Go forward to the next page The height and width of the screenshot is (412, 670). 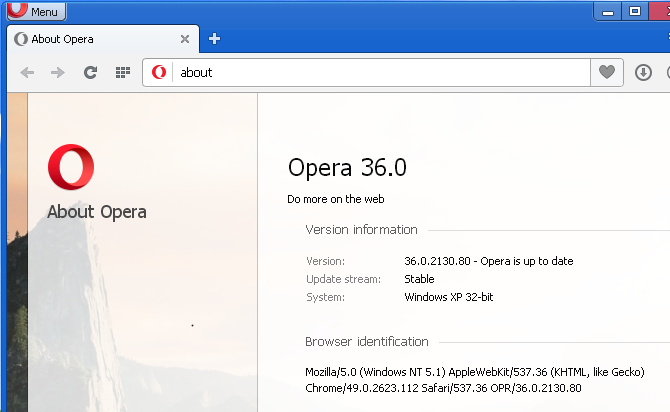(58, 72)
